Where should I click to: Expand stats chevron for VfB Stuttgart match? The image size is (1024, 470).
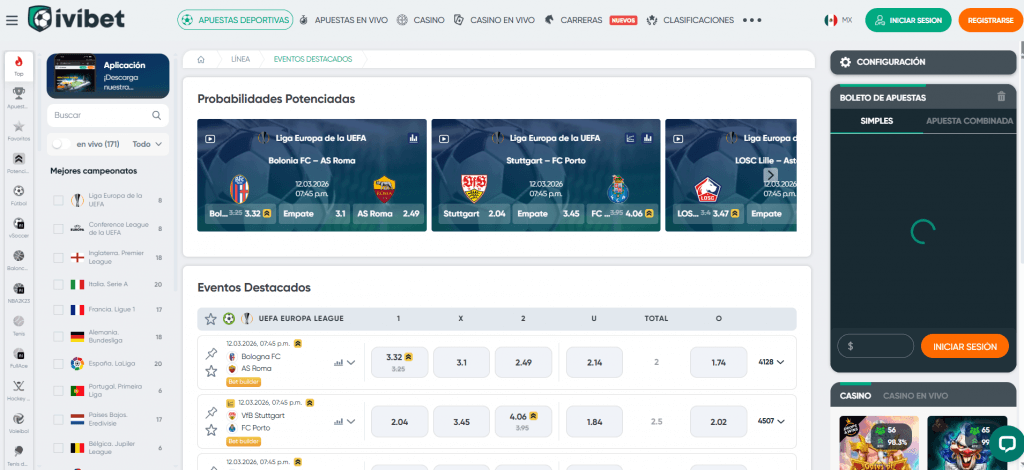(x=351, y=421)
